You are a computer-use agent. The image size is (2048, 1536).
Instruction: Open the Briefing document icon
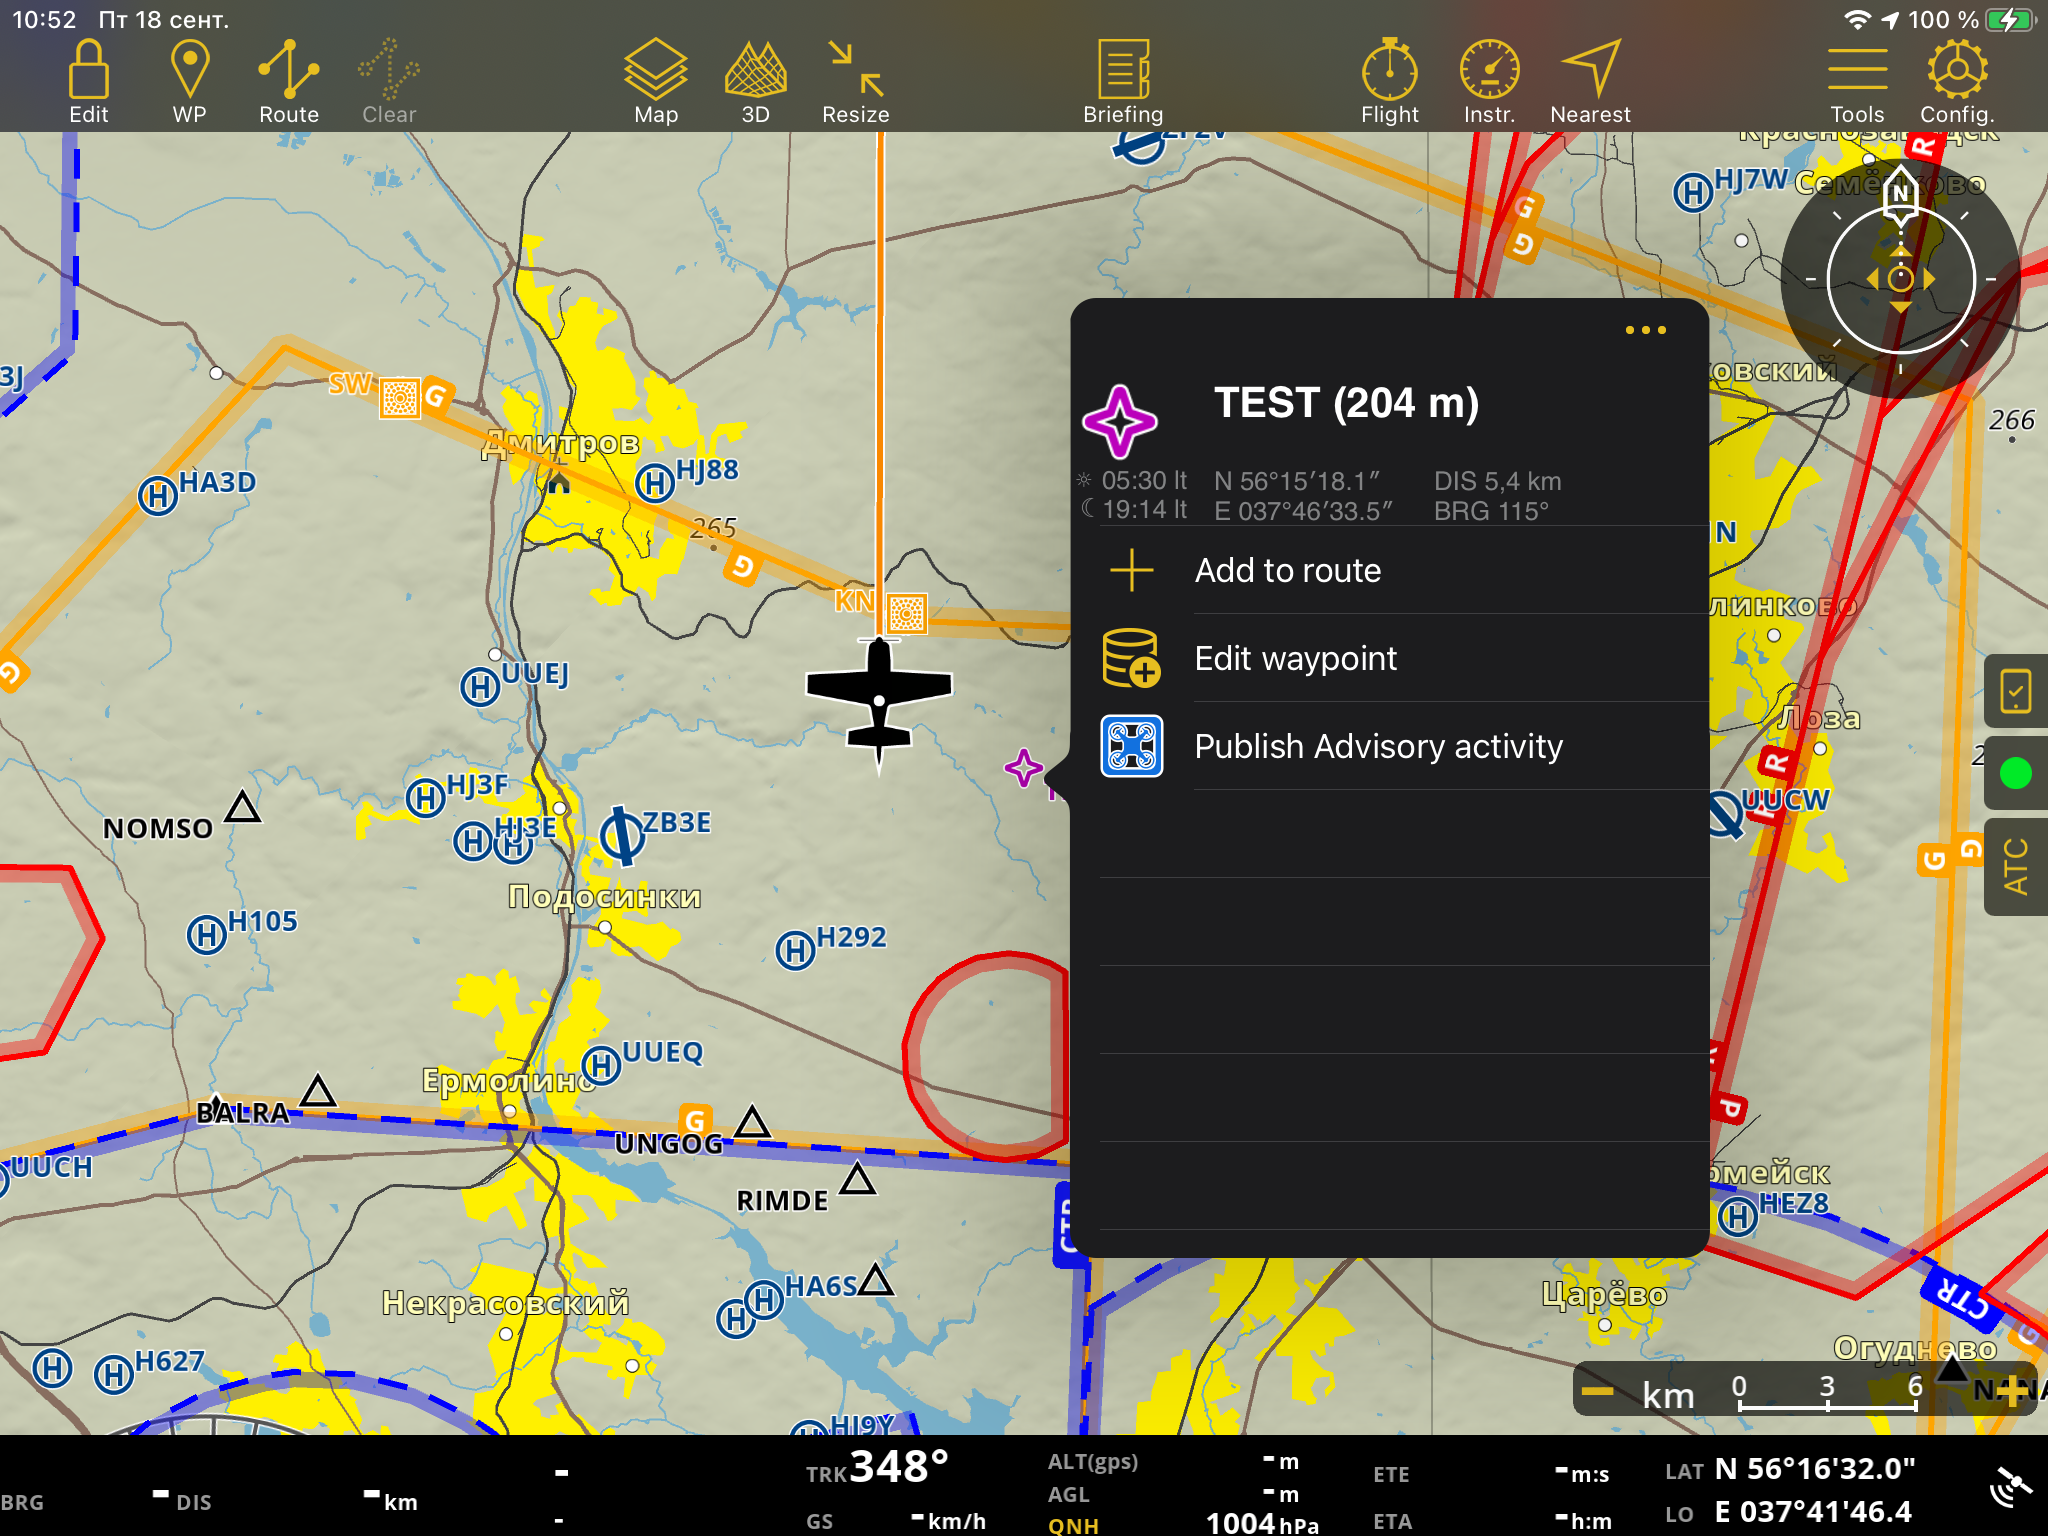1123,82
